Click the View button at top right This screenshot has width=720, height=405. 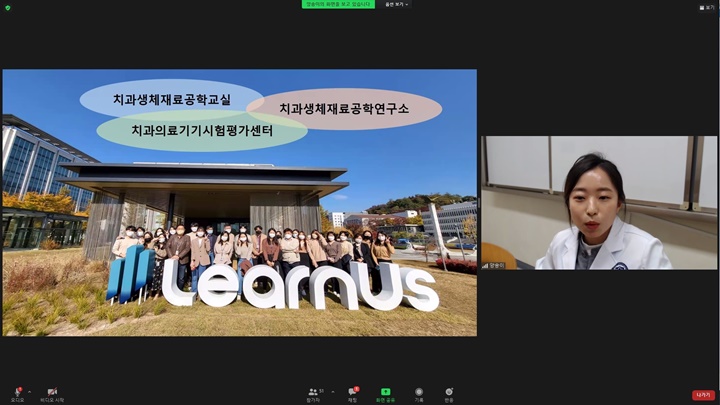[x=707, y=7]
